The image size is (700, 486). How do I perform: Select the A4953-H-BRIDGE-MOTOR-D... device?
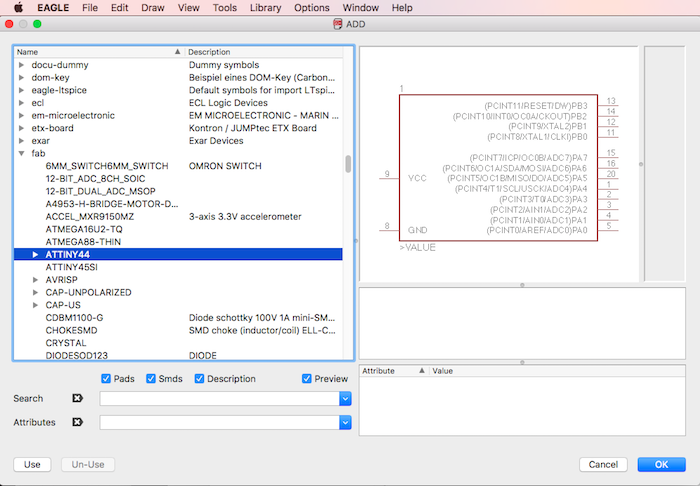click(112, 204)
